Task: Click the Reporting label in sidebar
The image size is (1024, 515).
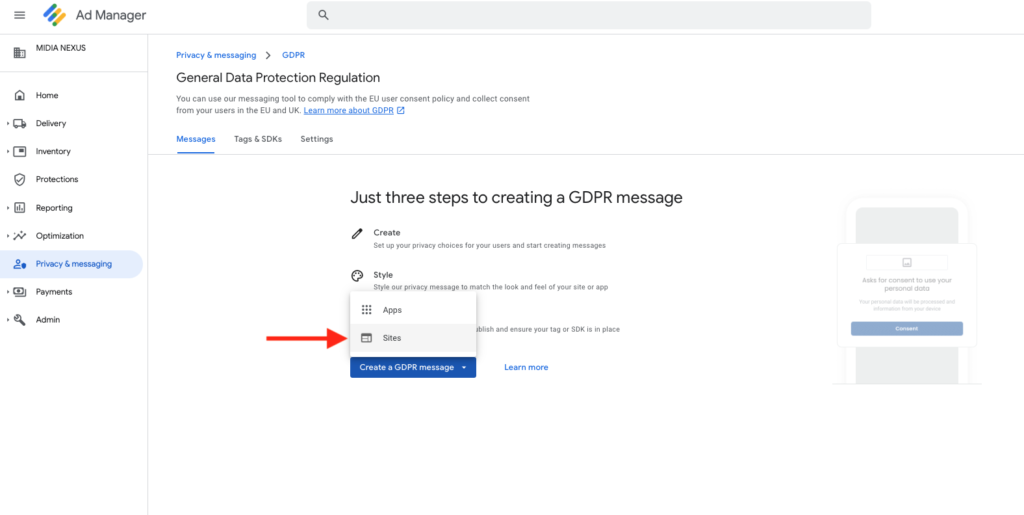Action: 54,208
